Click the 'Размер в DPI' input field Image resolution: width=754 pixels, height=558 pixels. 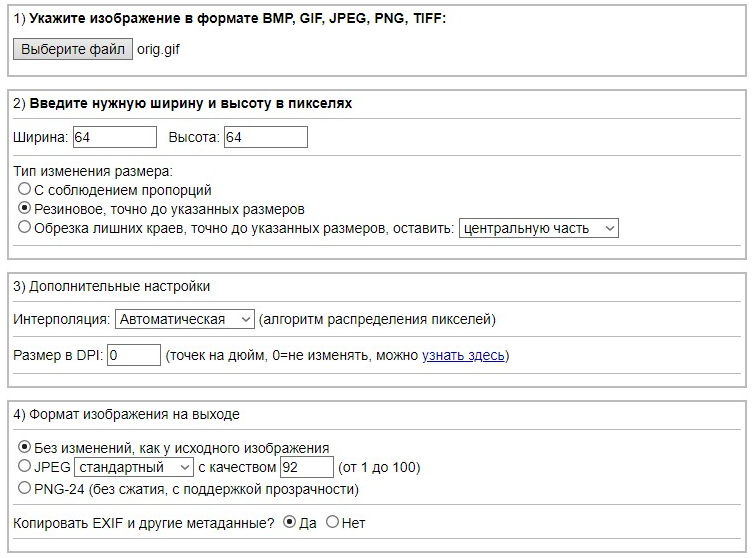point(134,355)
